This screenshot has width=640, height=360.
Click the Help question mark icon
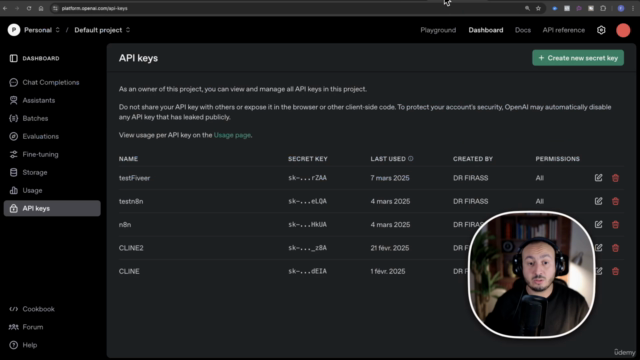coord(13,345)
